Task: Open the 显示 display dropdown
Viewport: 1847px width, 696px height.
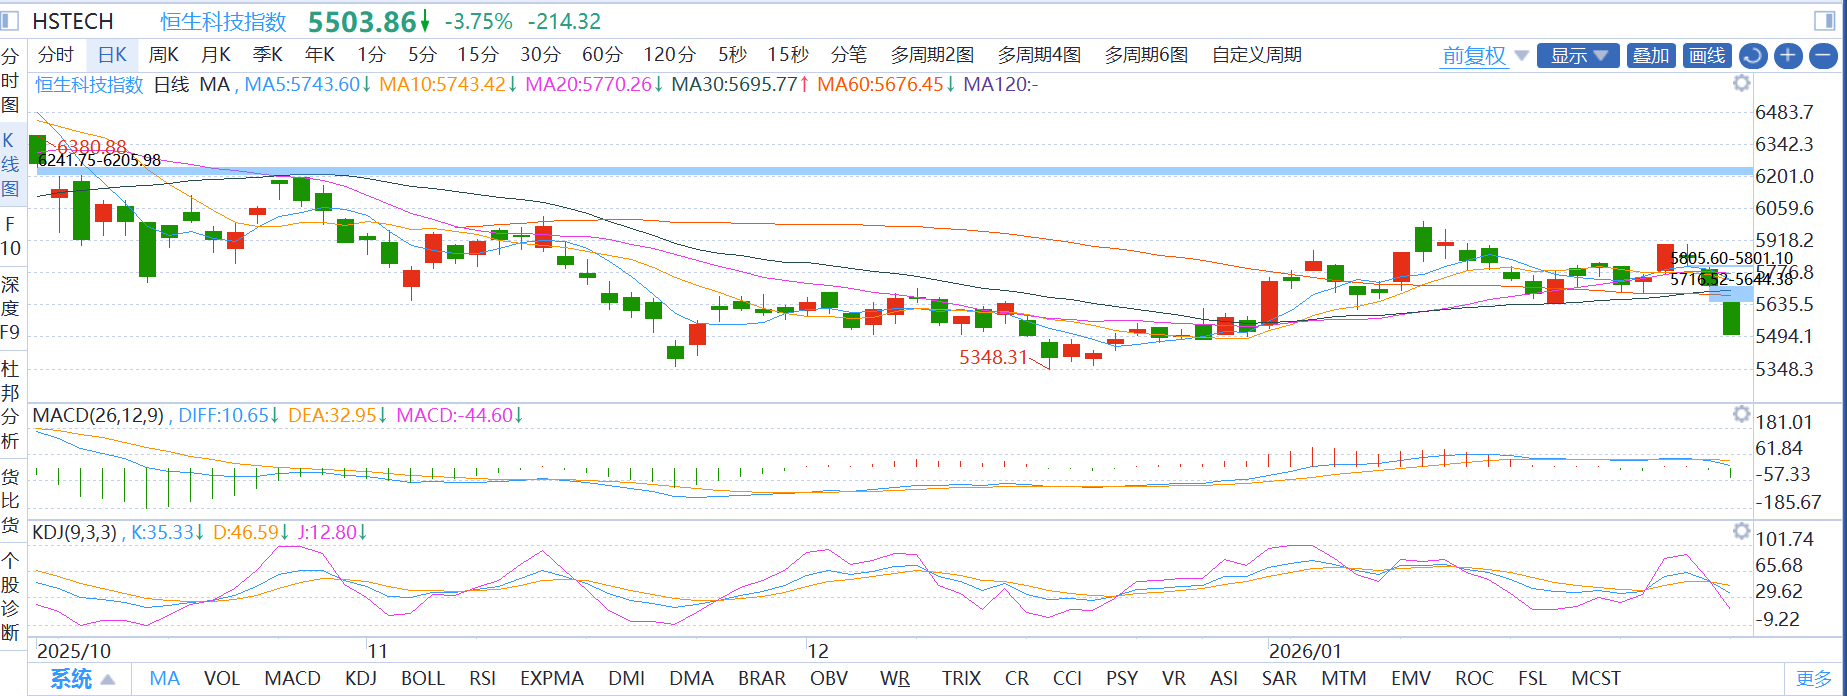Action: [1579, 56]
